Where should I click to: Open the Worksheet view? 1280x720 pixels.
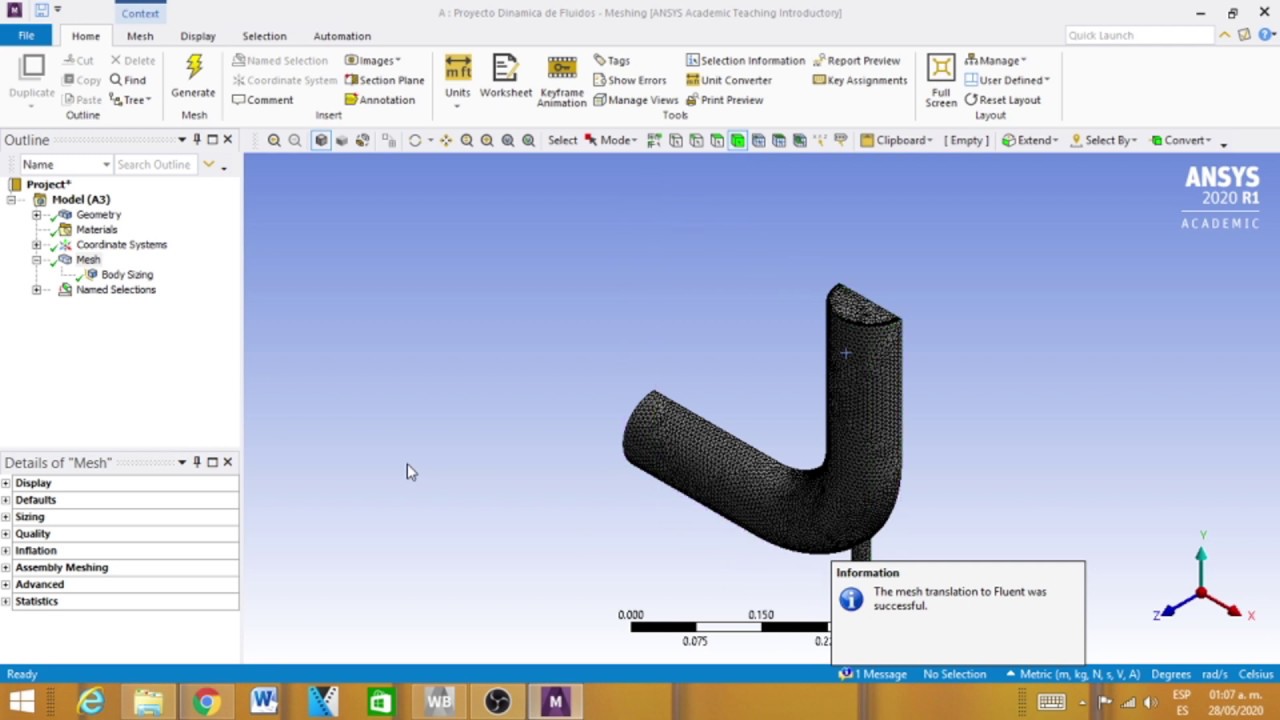[x=506, y=76]
